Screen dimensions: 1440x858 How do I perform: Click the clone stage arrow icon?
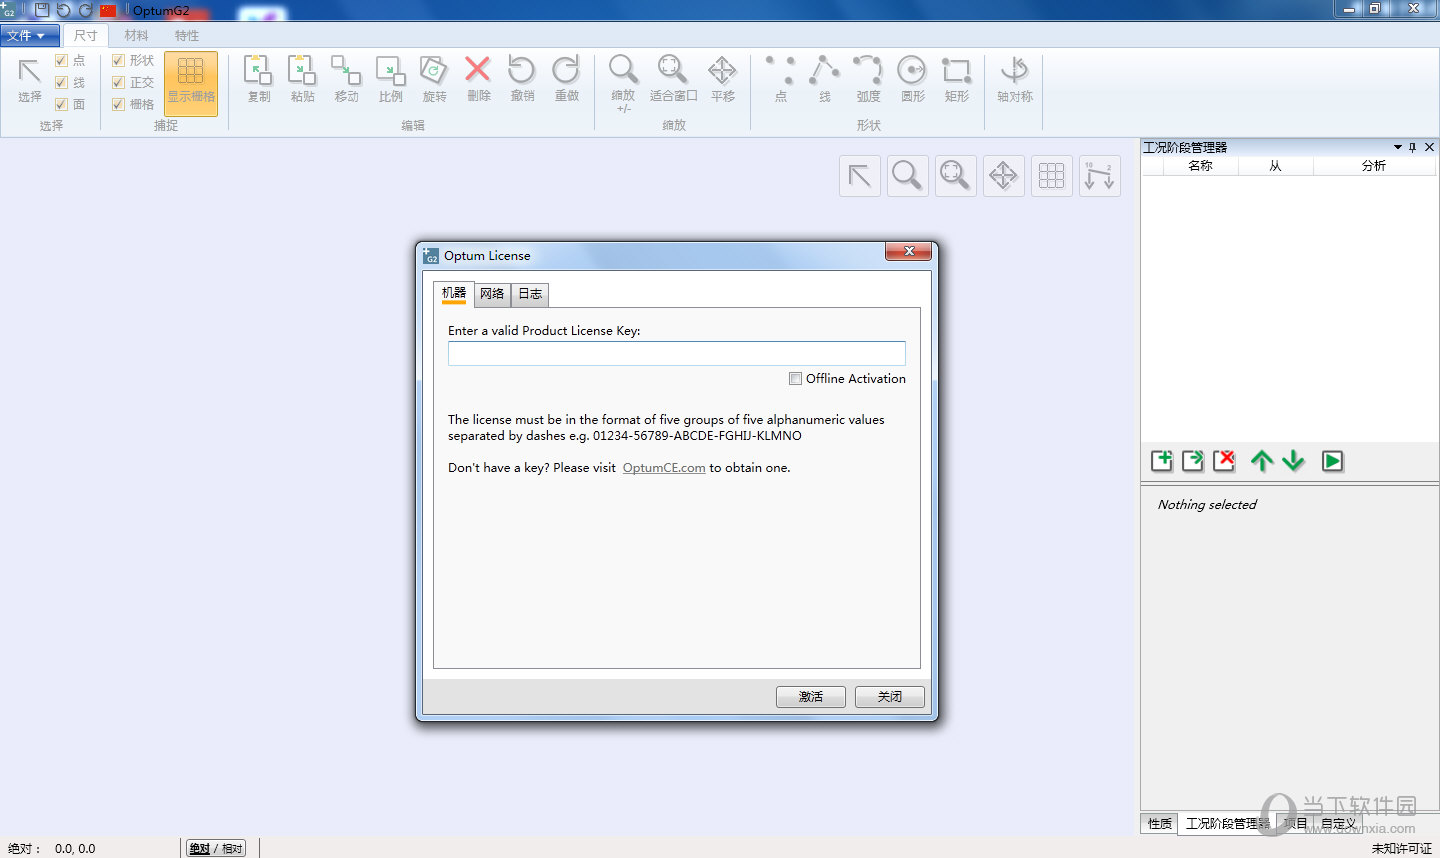[1193, 461]
